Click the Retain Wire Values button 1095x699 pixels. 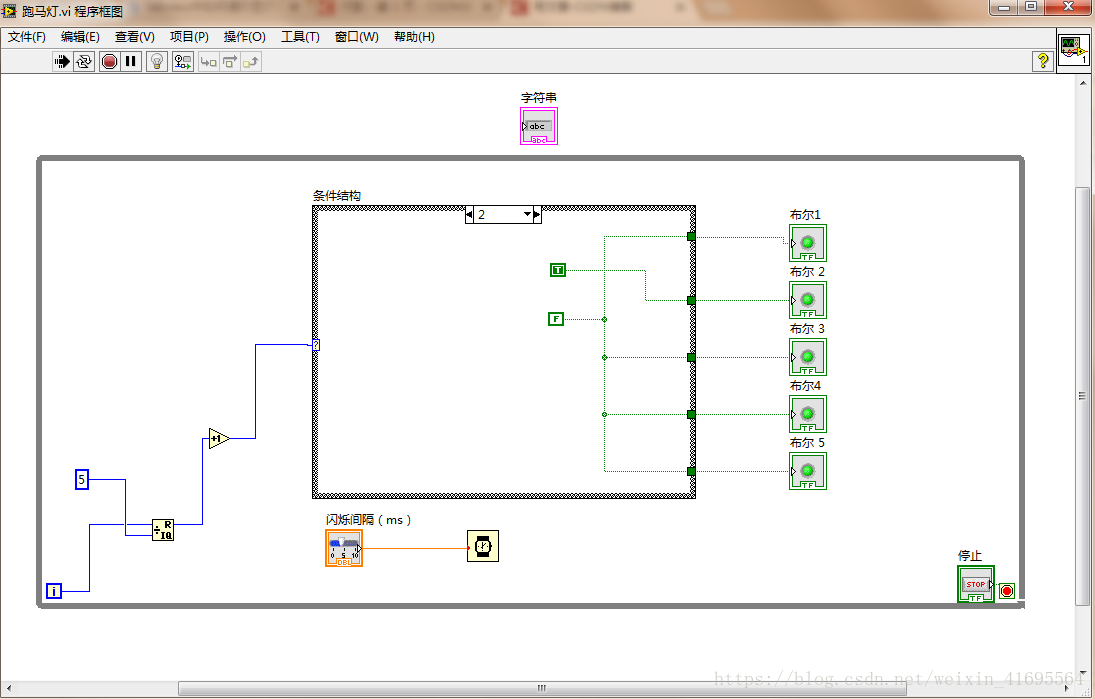[x=182, y=61]
